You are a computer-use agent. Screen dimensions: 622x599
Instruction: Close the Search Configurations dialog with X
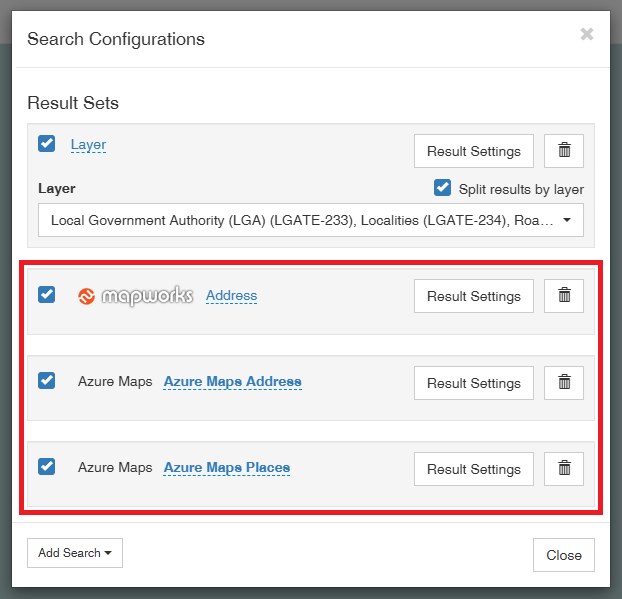tap(587, 34)
